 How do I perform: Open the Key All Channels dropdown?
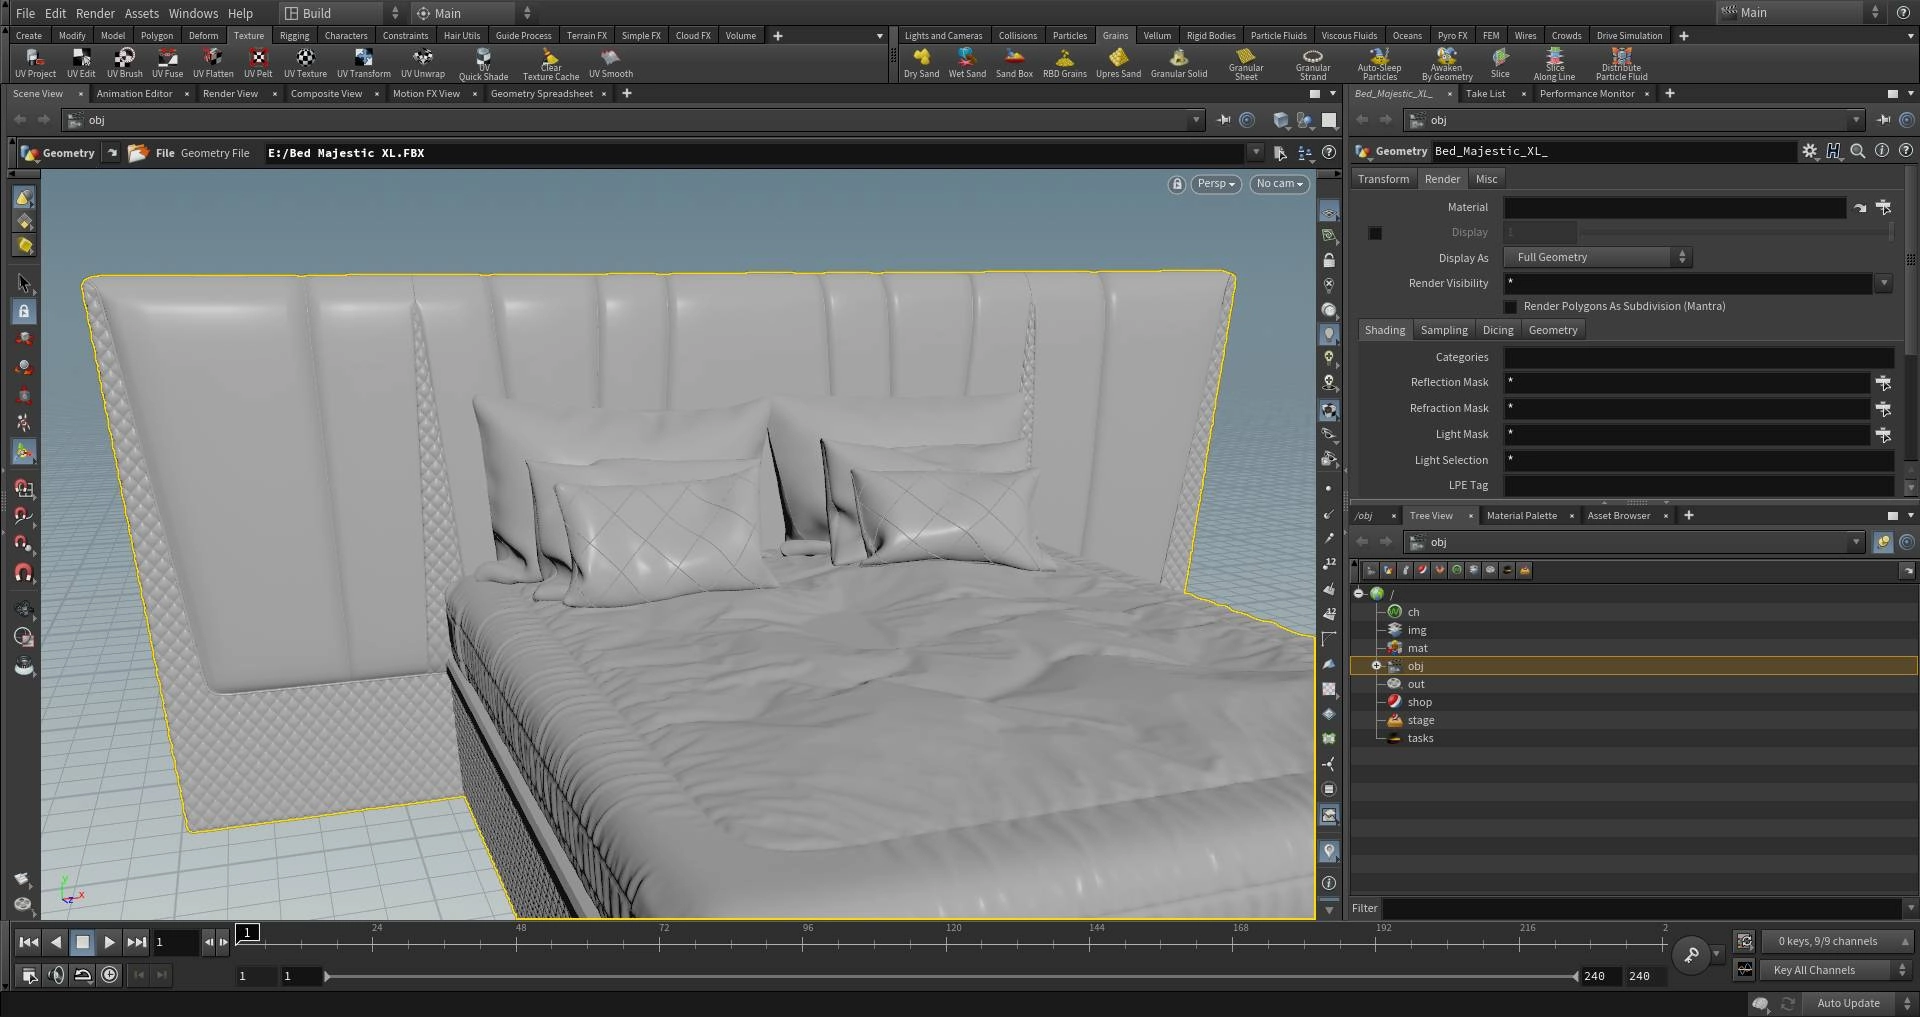[1836, 970]
